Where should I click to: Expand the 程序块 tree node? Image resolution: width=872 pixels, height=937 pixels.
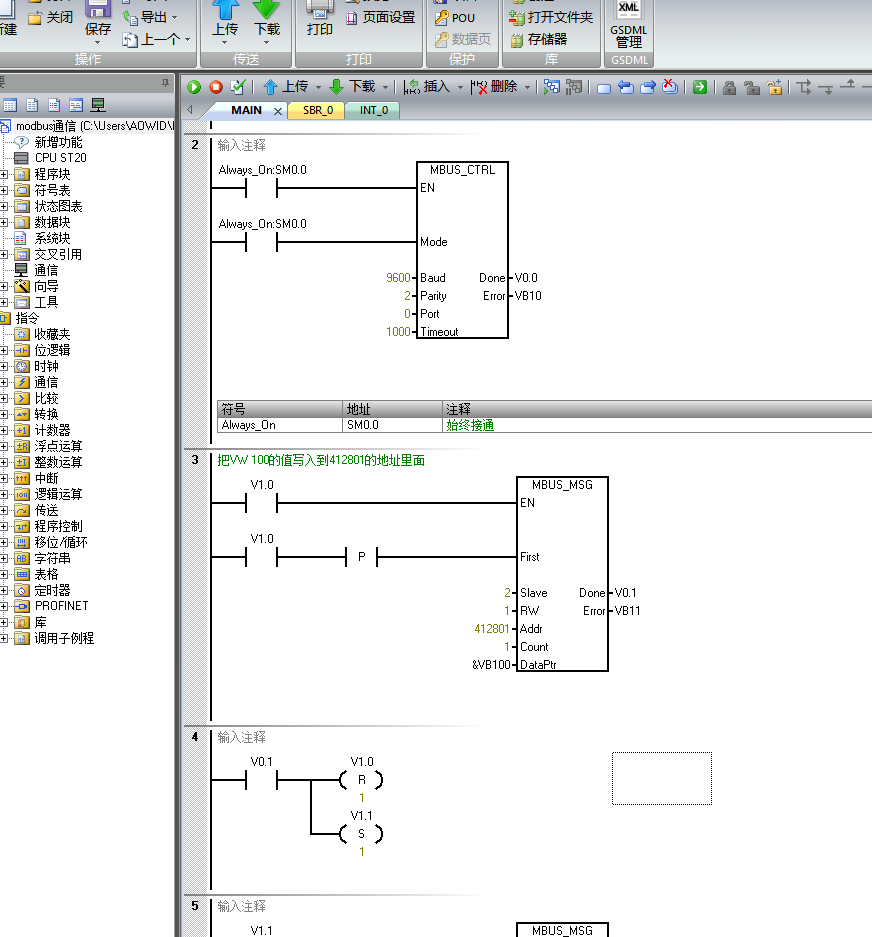5,174
